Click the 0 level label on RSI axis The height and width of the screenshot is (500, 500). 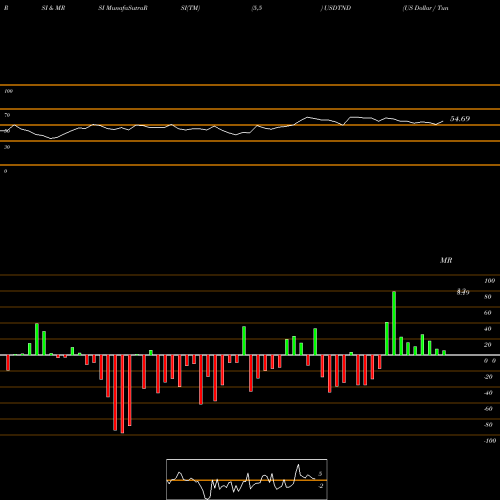click(5, 171)
